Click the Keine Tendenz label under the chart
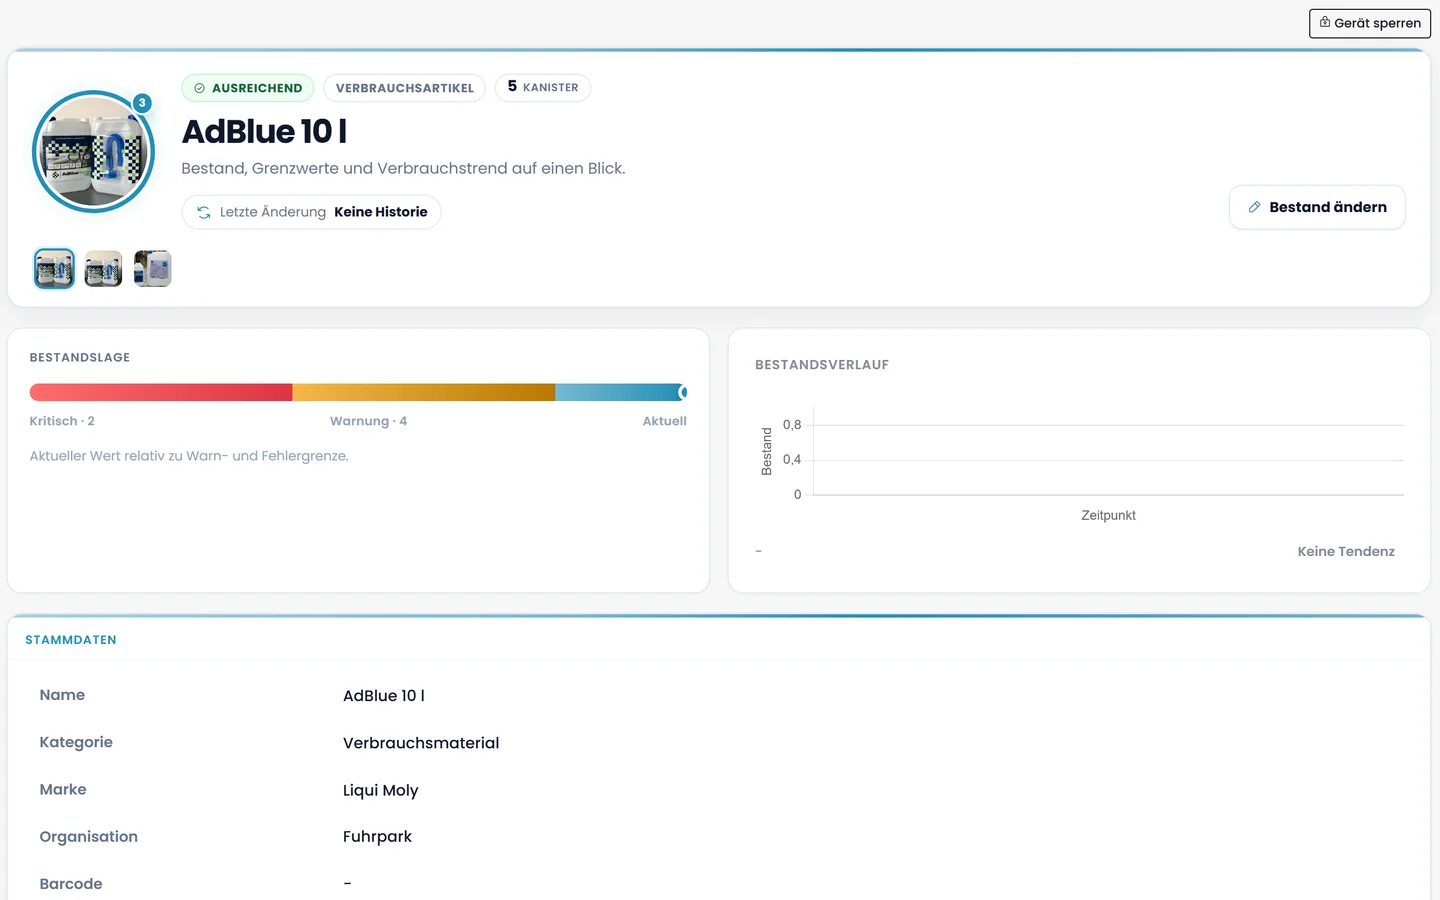This screenshot has height=900, width=1440. click(1346, 551)
